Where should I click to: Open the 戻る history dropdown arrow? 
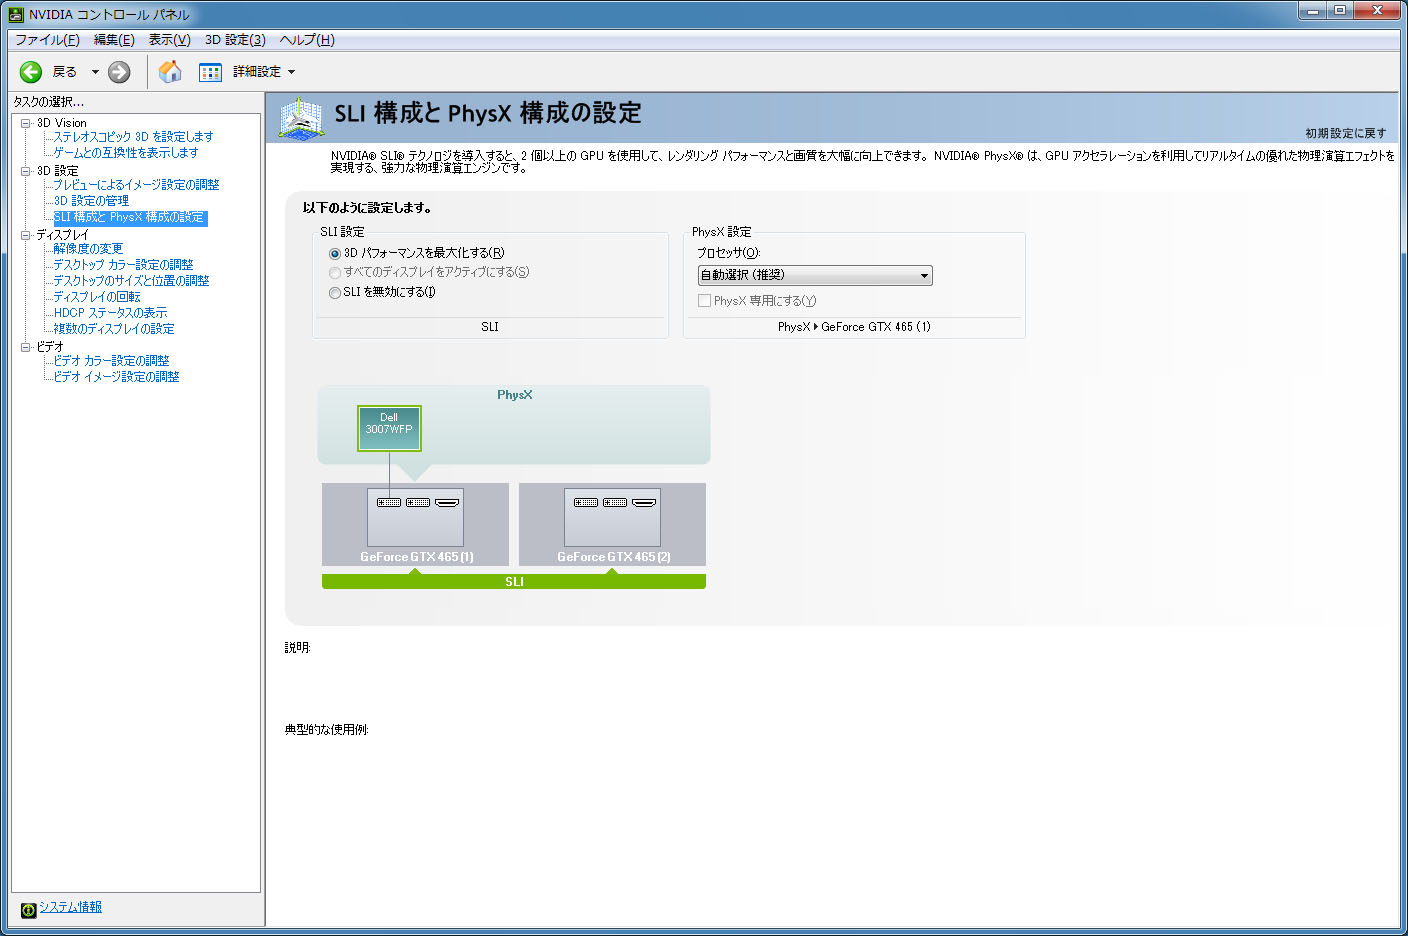tap(95, 72)
